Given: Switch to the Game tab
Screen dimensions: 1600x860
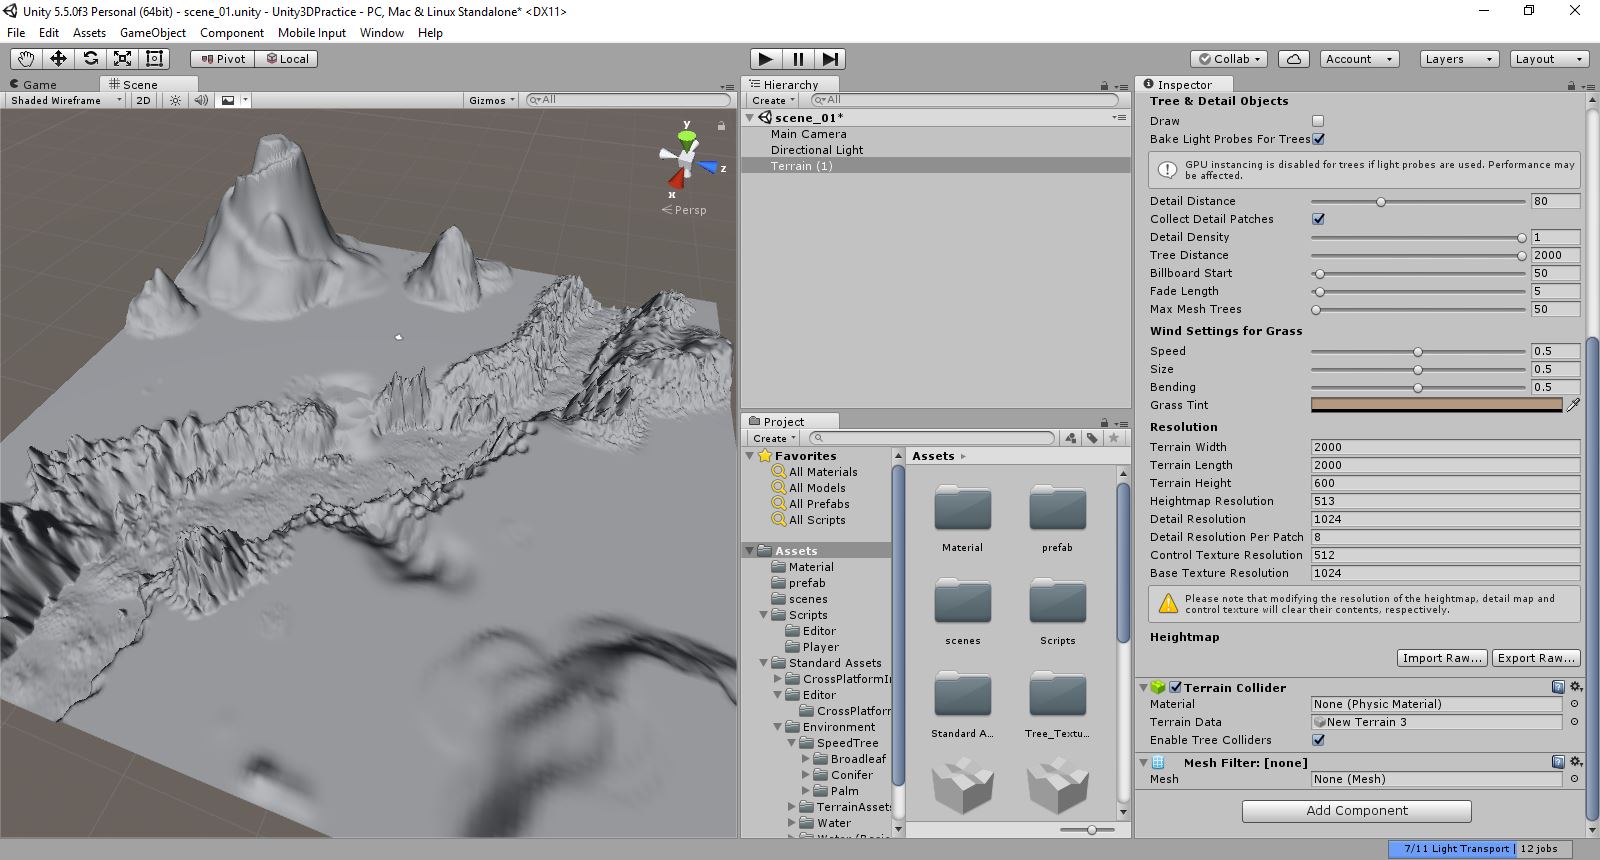Looking at the screenshot, I should point(39,85).
